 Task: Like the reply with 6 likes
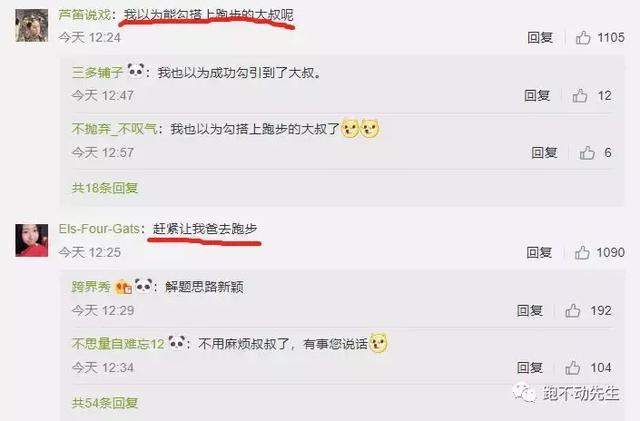(x=587, y=153)
